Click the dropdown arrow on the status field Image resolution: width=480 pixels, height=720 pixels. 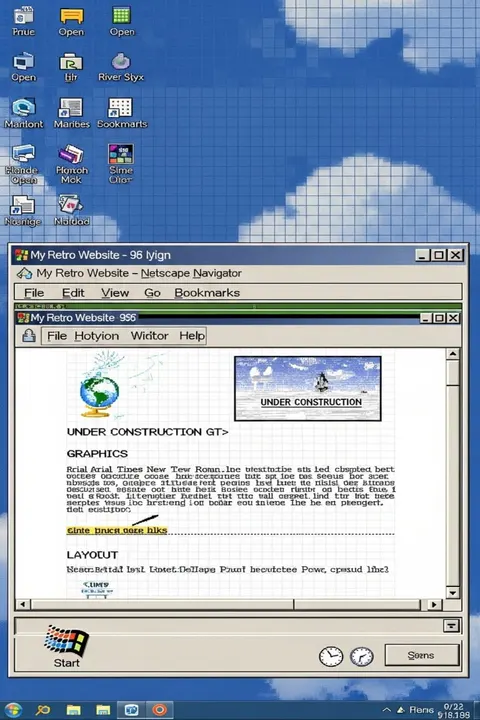(451, 625)
